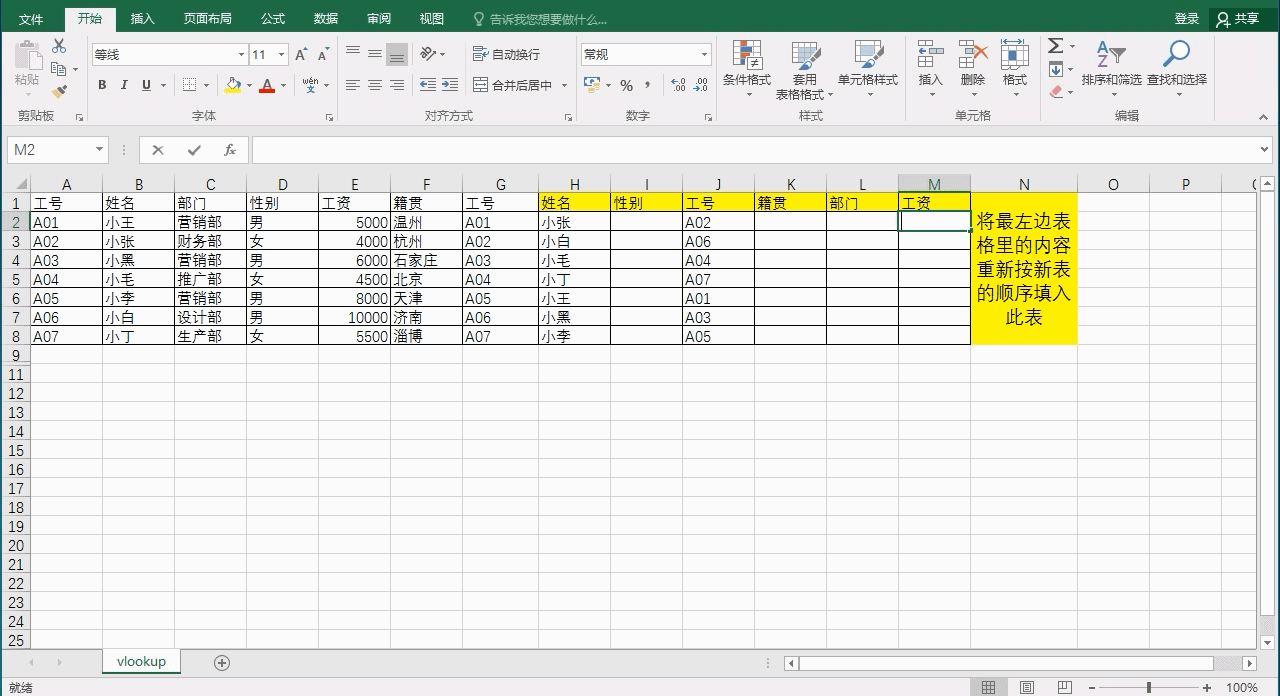Decrease decimal places
Viewport: 1280px width, 696px height.
702,85
